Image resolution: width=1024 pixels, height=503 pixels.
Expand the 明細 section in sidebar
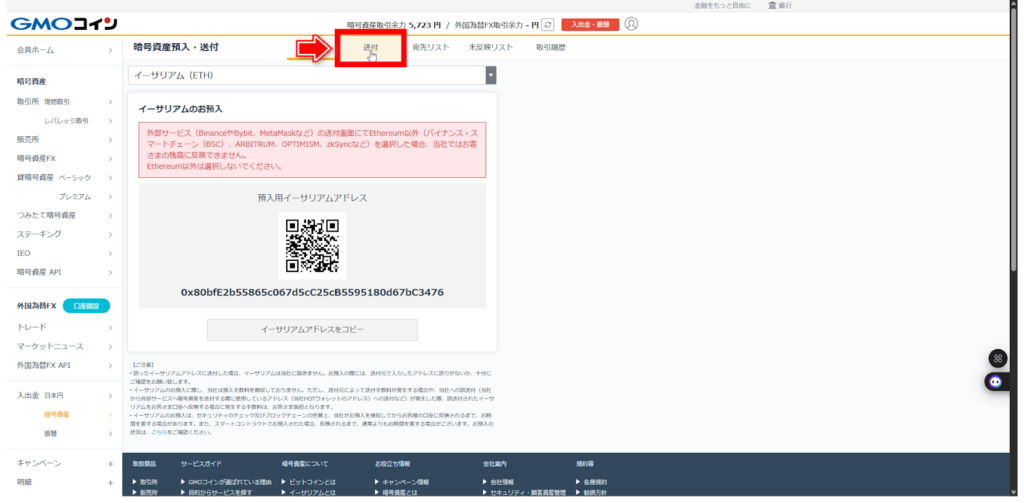point(110,481)
